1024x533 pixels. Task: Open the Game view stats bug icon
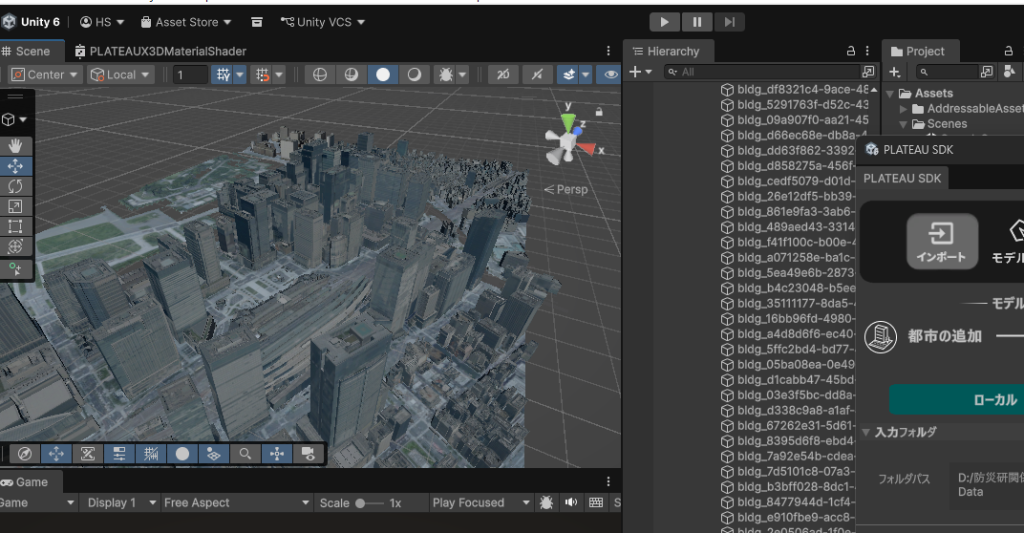pos(547,503)
